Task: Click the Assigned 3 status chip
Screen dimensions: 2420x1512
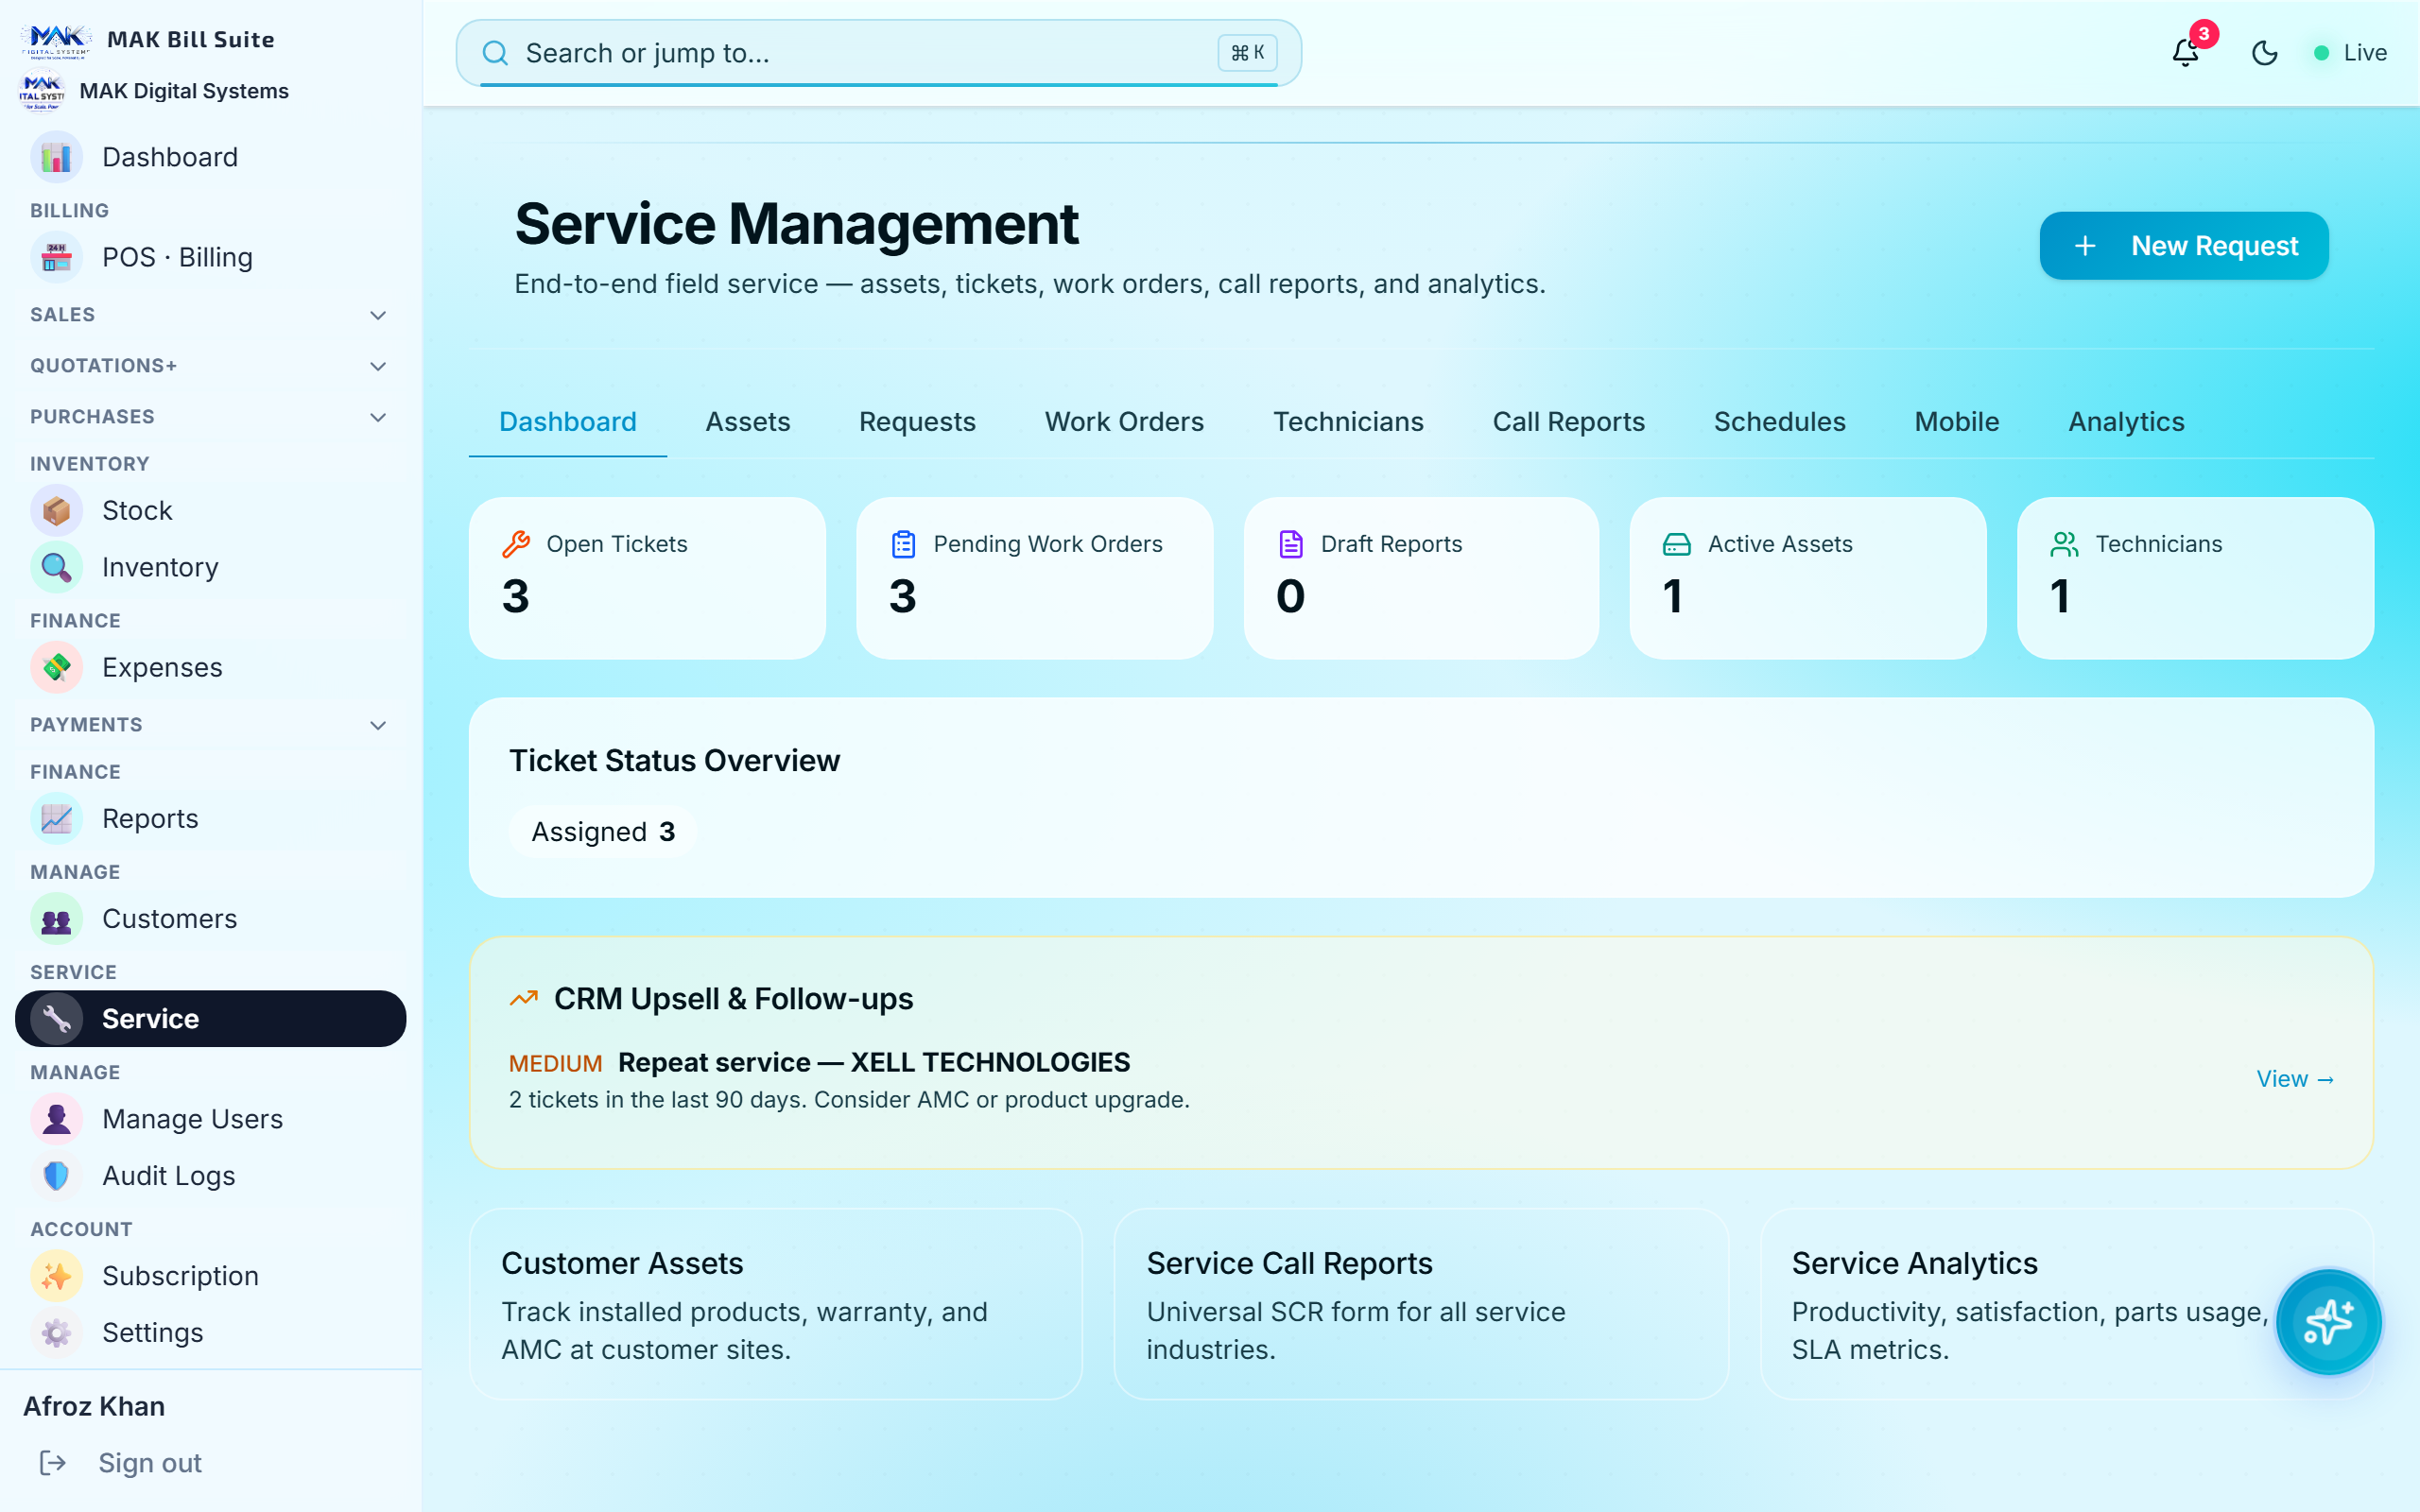Action: (x=603, y=832)
